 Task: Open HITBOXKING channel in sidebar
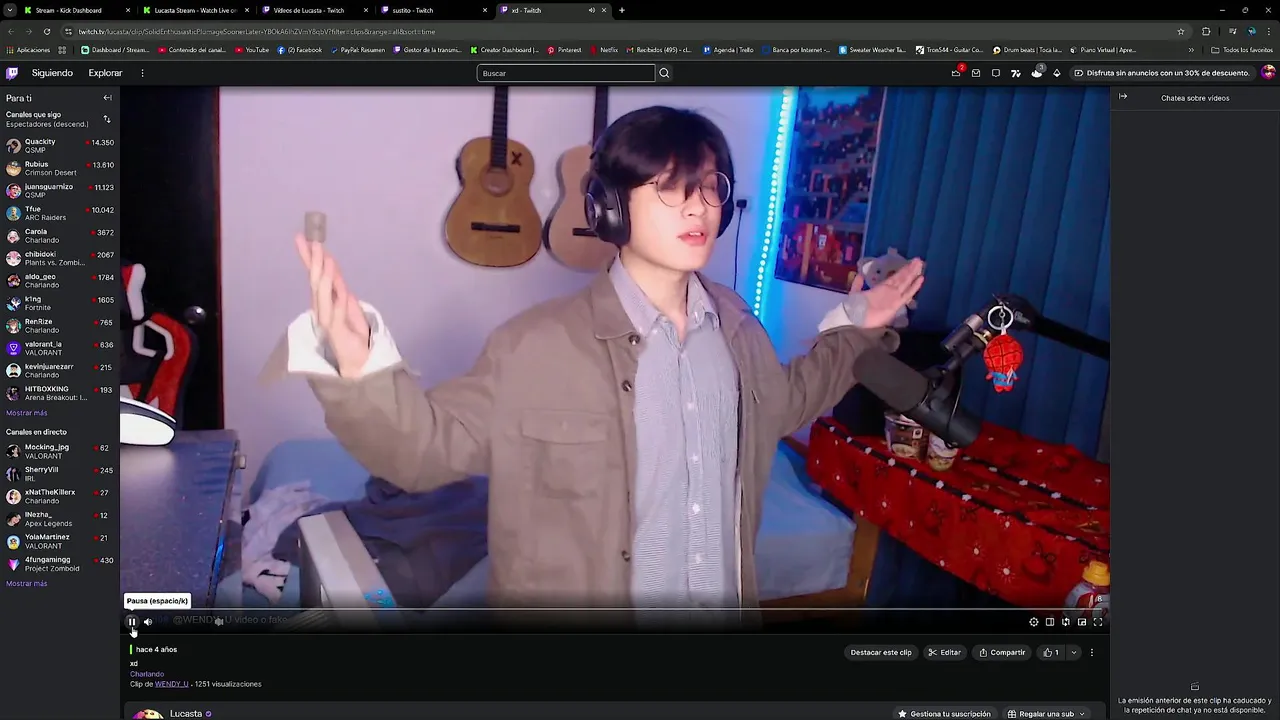(x=60, y=393)
